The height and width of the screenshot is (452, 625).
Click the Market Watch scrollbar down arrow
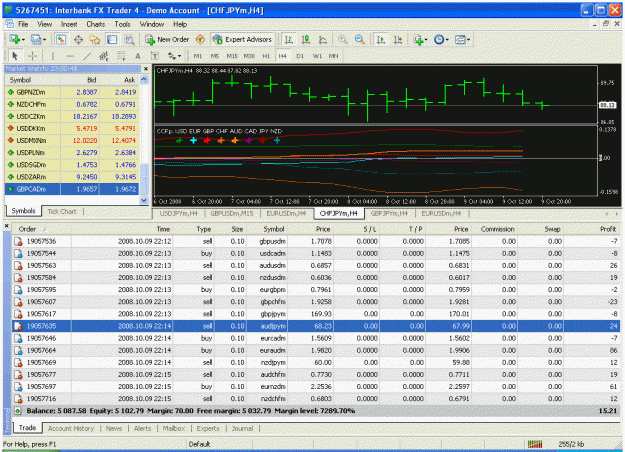point(144,200)
